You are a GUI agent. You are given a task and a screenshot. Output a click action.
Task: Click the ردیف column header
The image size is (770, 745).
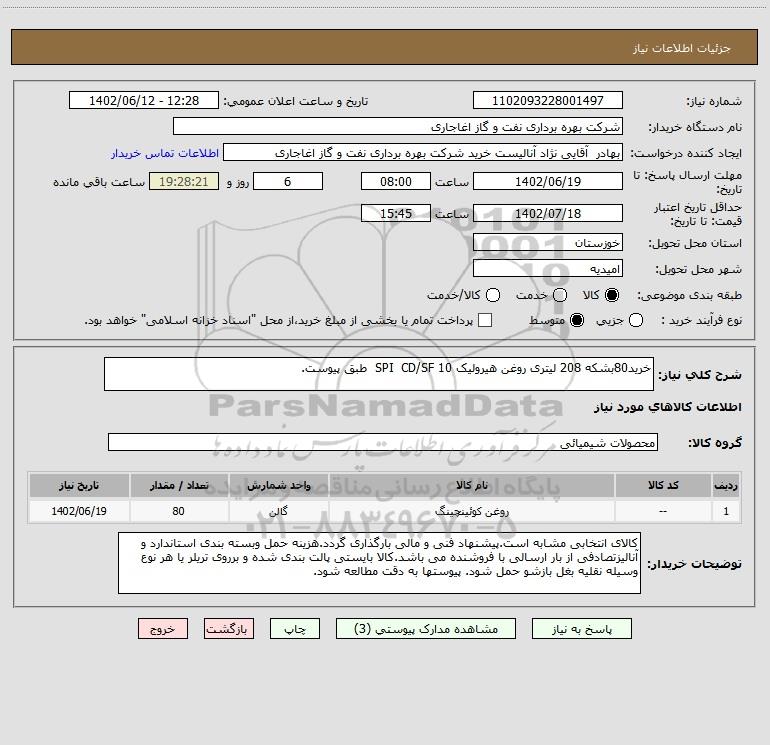pos(726,485)
